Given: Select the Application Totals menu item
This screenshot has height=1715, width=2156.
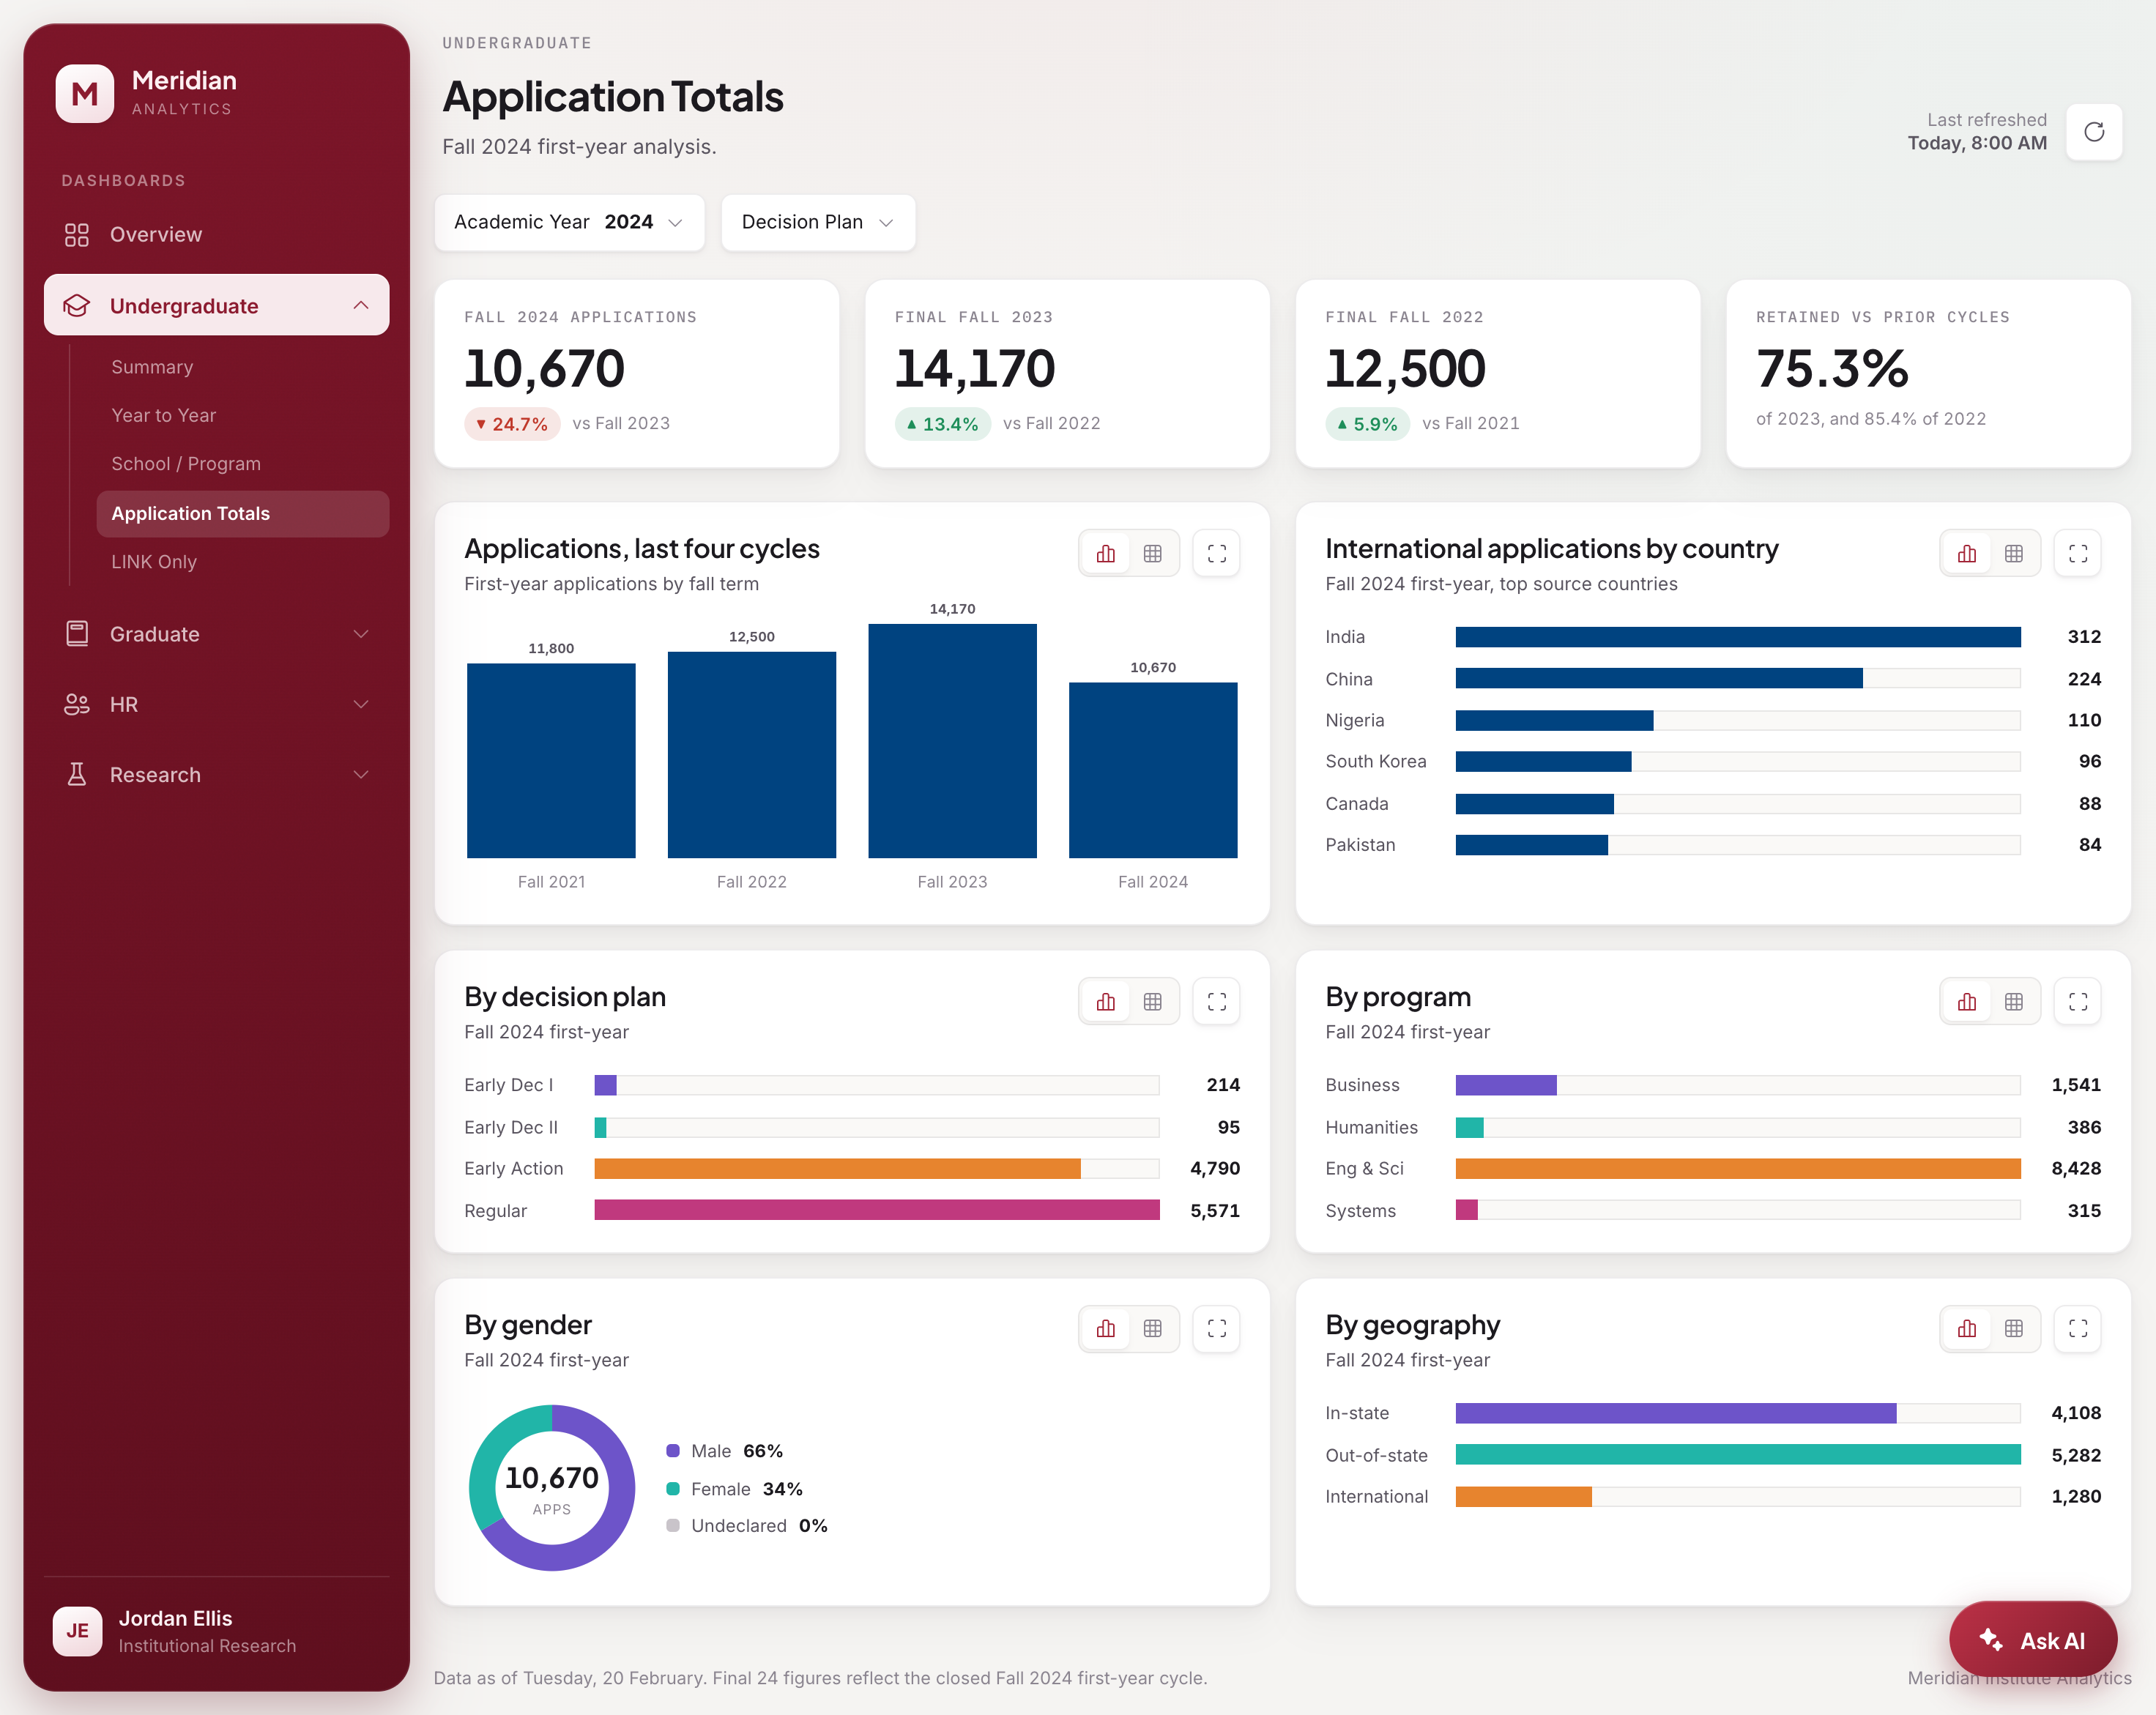Looking at the screenshot, I should [243, 513].
